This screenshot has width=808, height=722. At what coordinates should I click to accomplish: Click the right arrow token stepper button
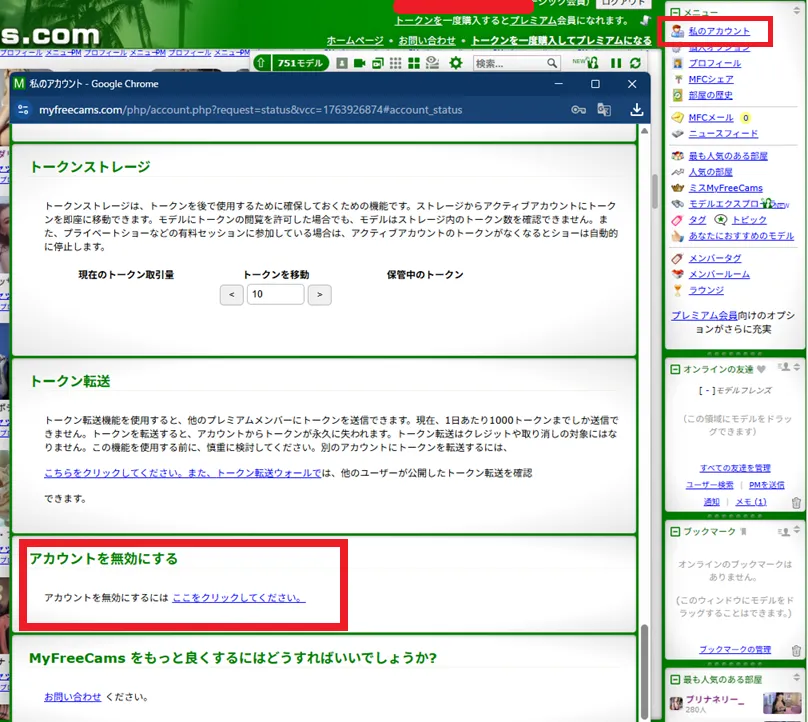(319, 294)
